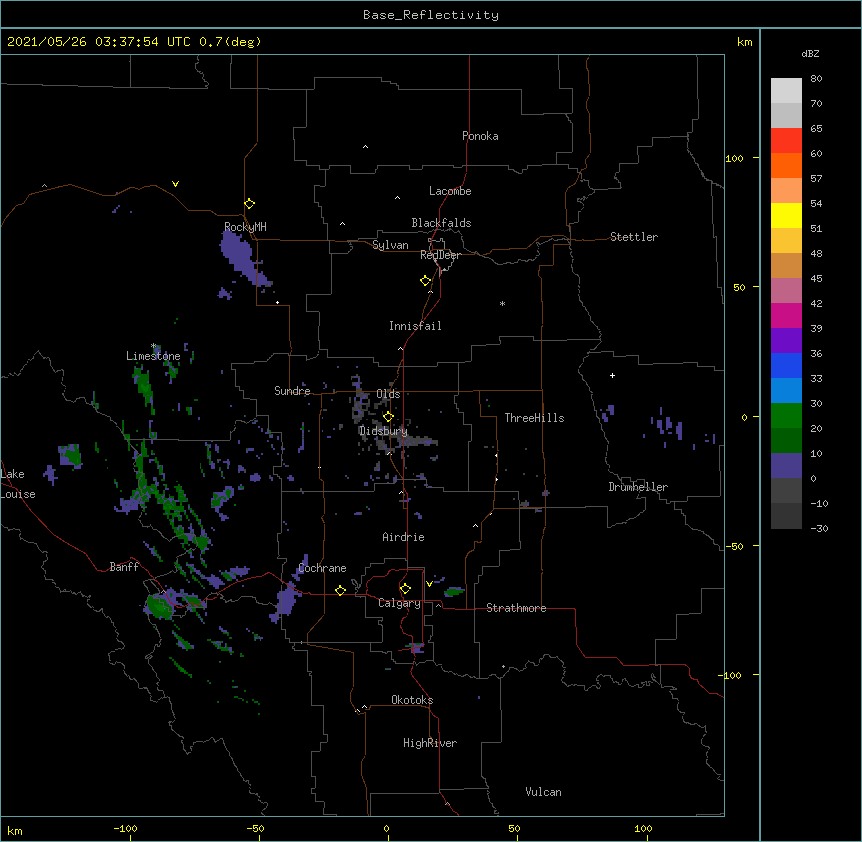Click the yellow diamond marker near RockyMH
862x842 pixels.
coord(249,203)
